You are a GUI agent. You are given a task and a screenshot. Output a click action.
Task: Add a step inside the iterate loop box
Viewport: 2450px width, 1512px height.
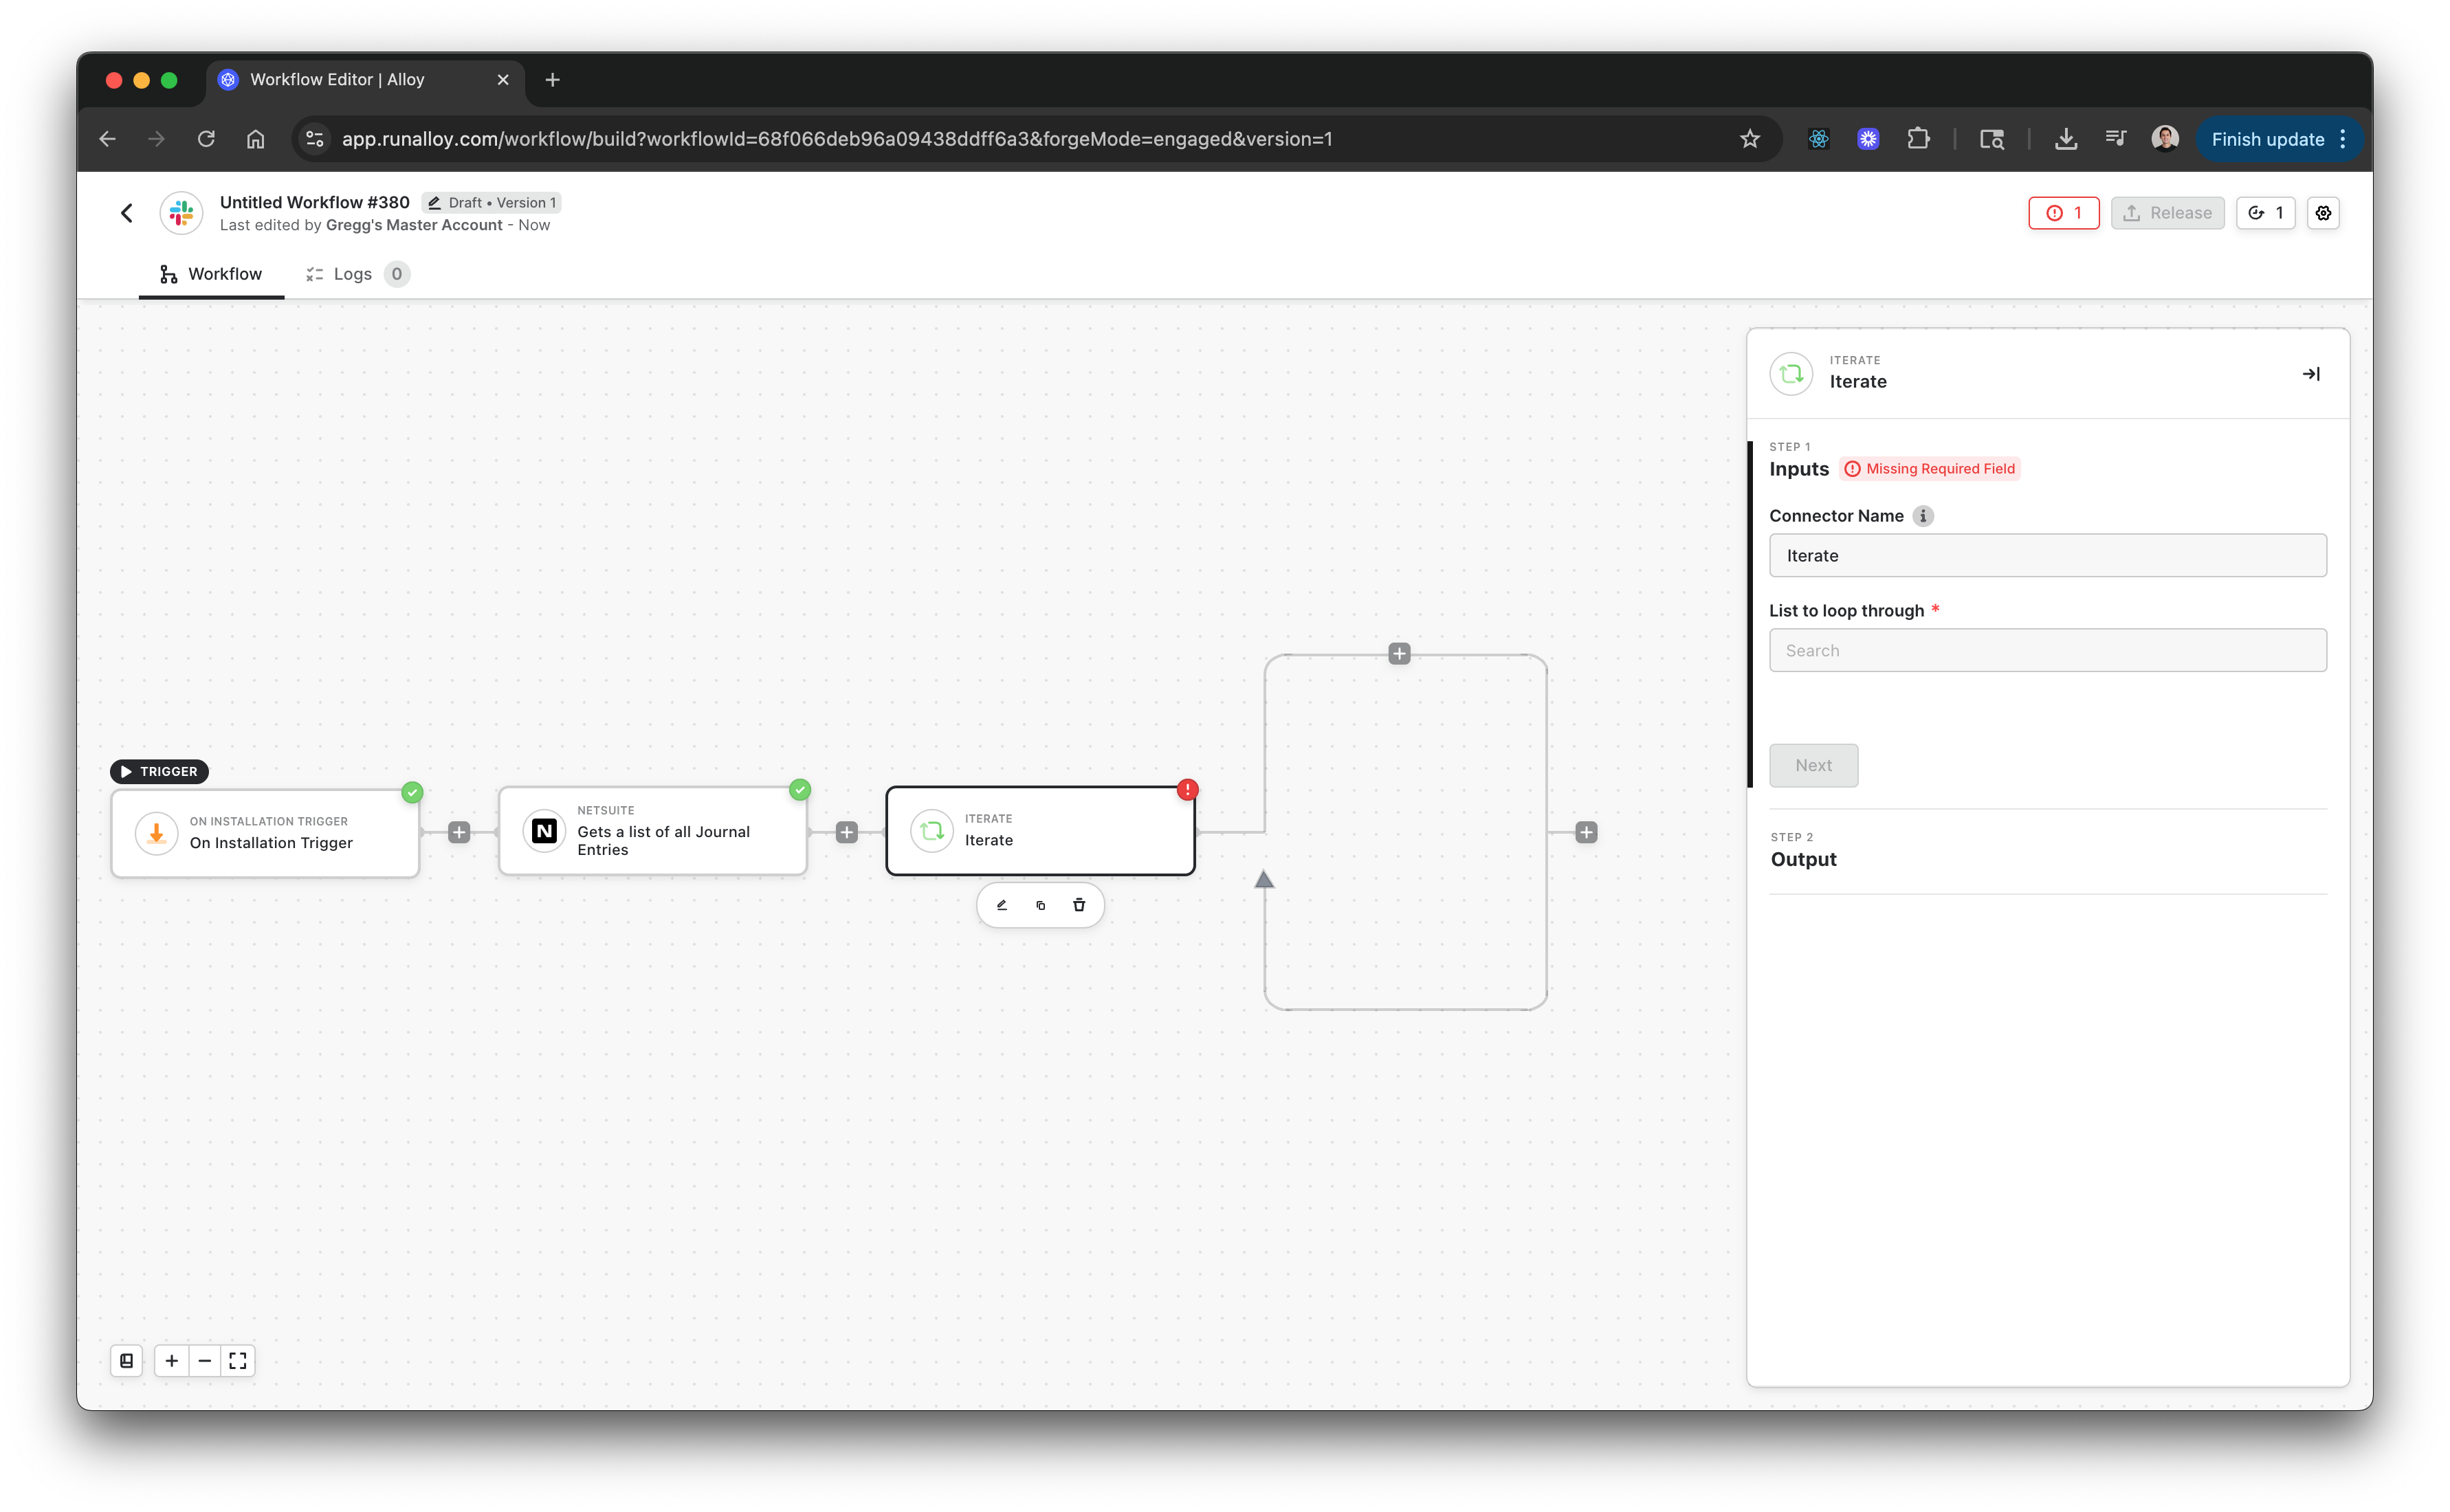pyautogui.click(x=1399, y=653)
